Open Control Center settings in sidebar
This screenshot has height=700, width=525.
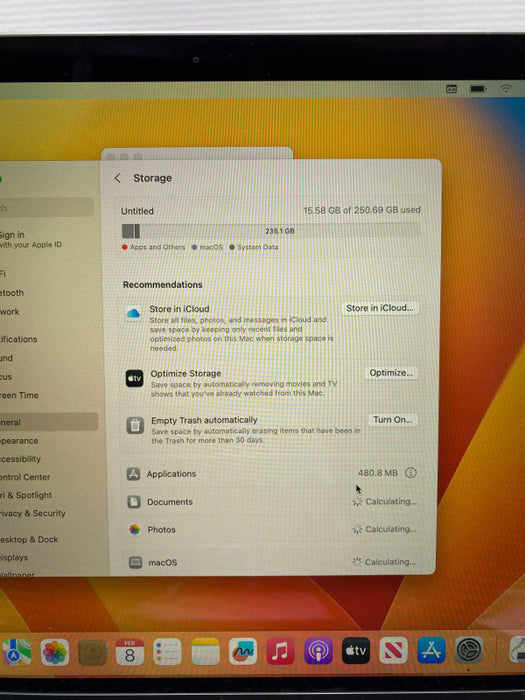click(x=25, y=477)
